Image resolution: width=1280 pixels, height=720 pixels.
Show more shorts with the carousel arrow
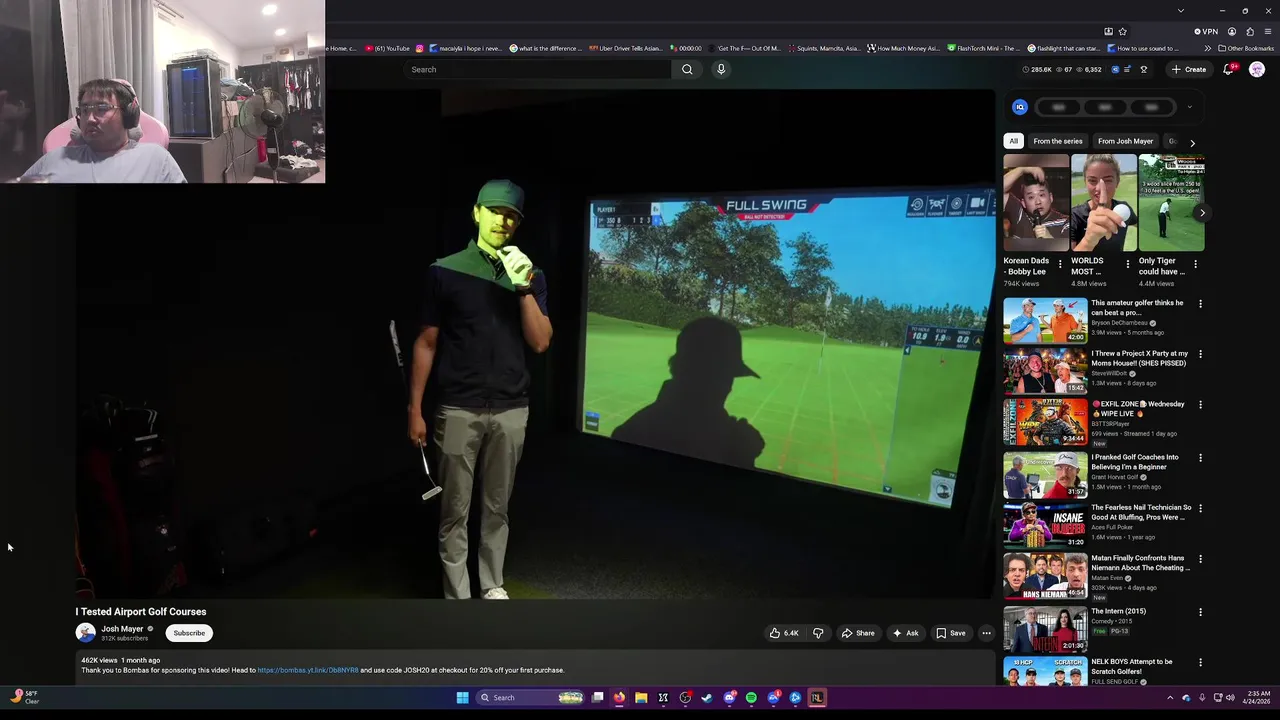pyautogui.click(x=1202, y=212)
